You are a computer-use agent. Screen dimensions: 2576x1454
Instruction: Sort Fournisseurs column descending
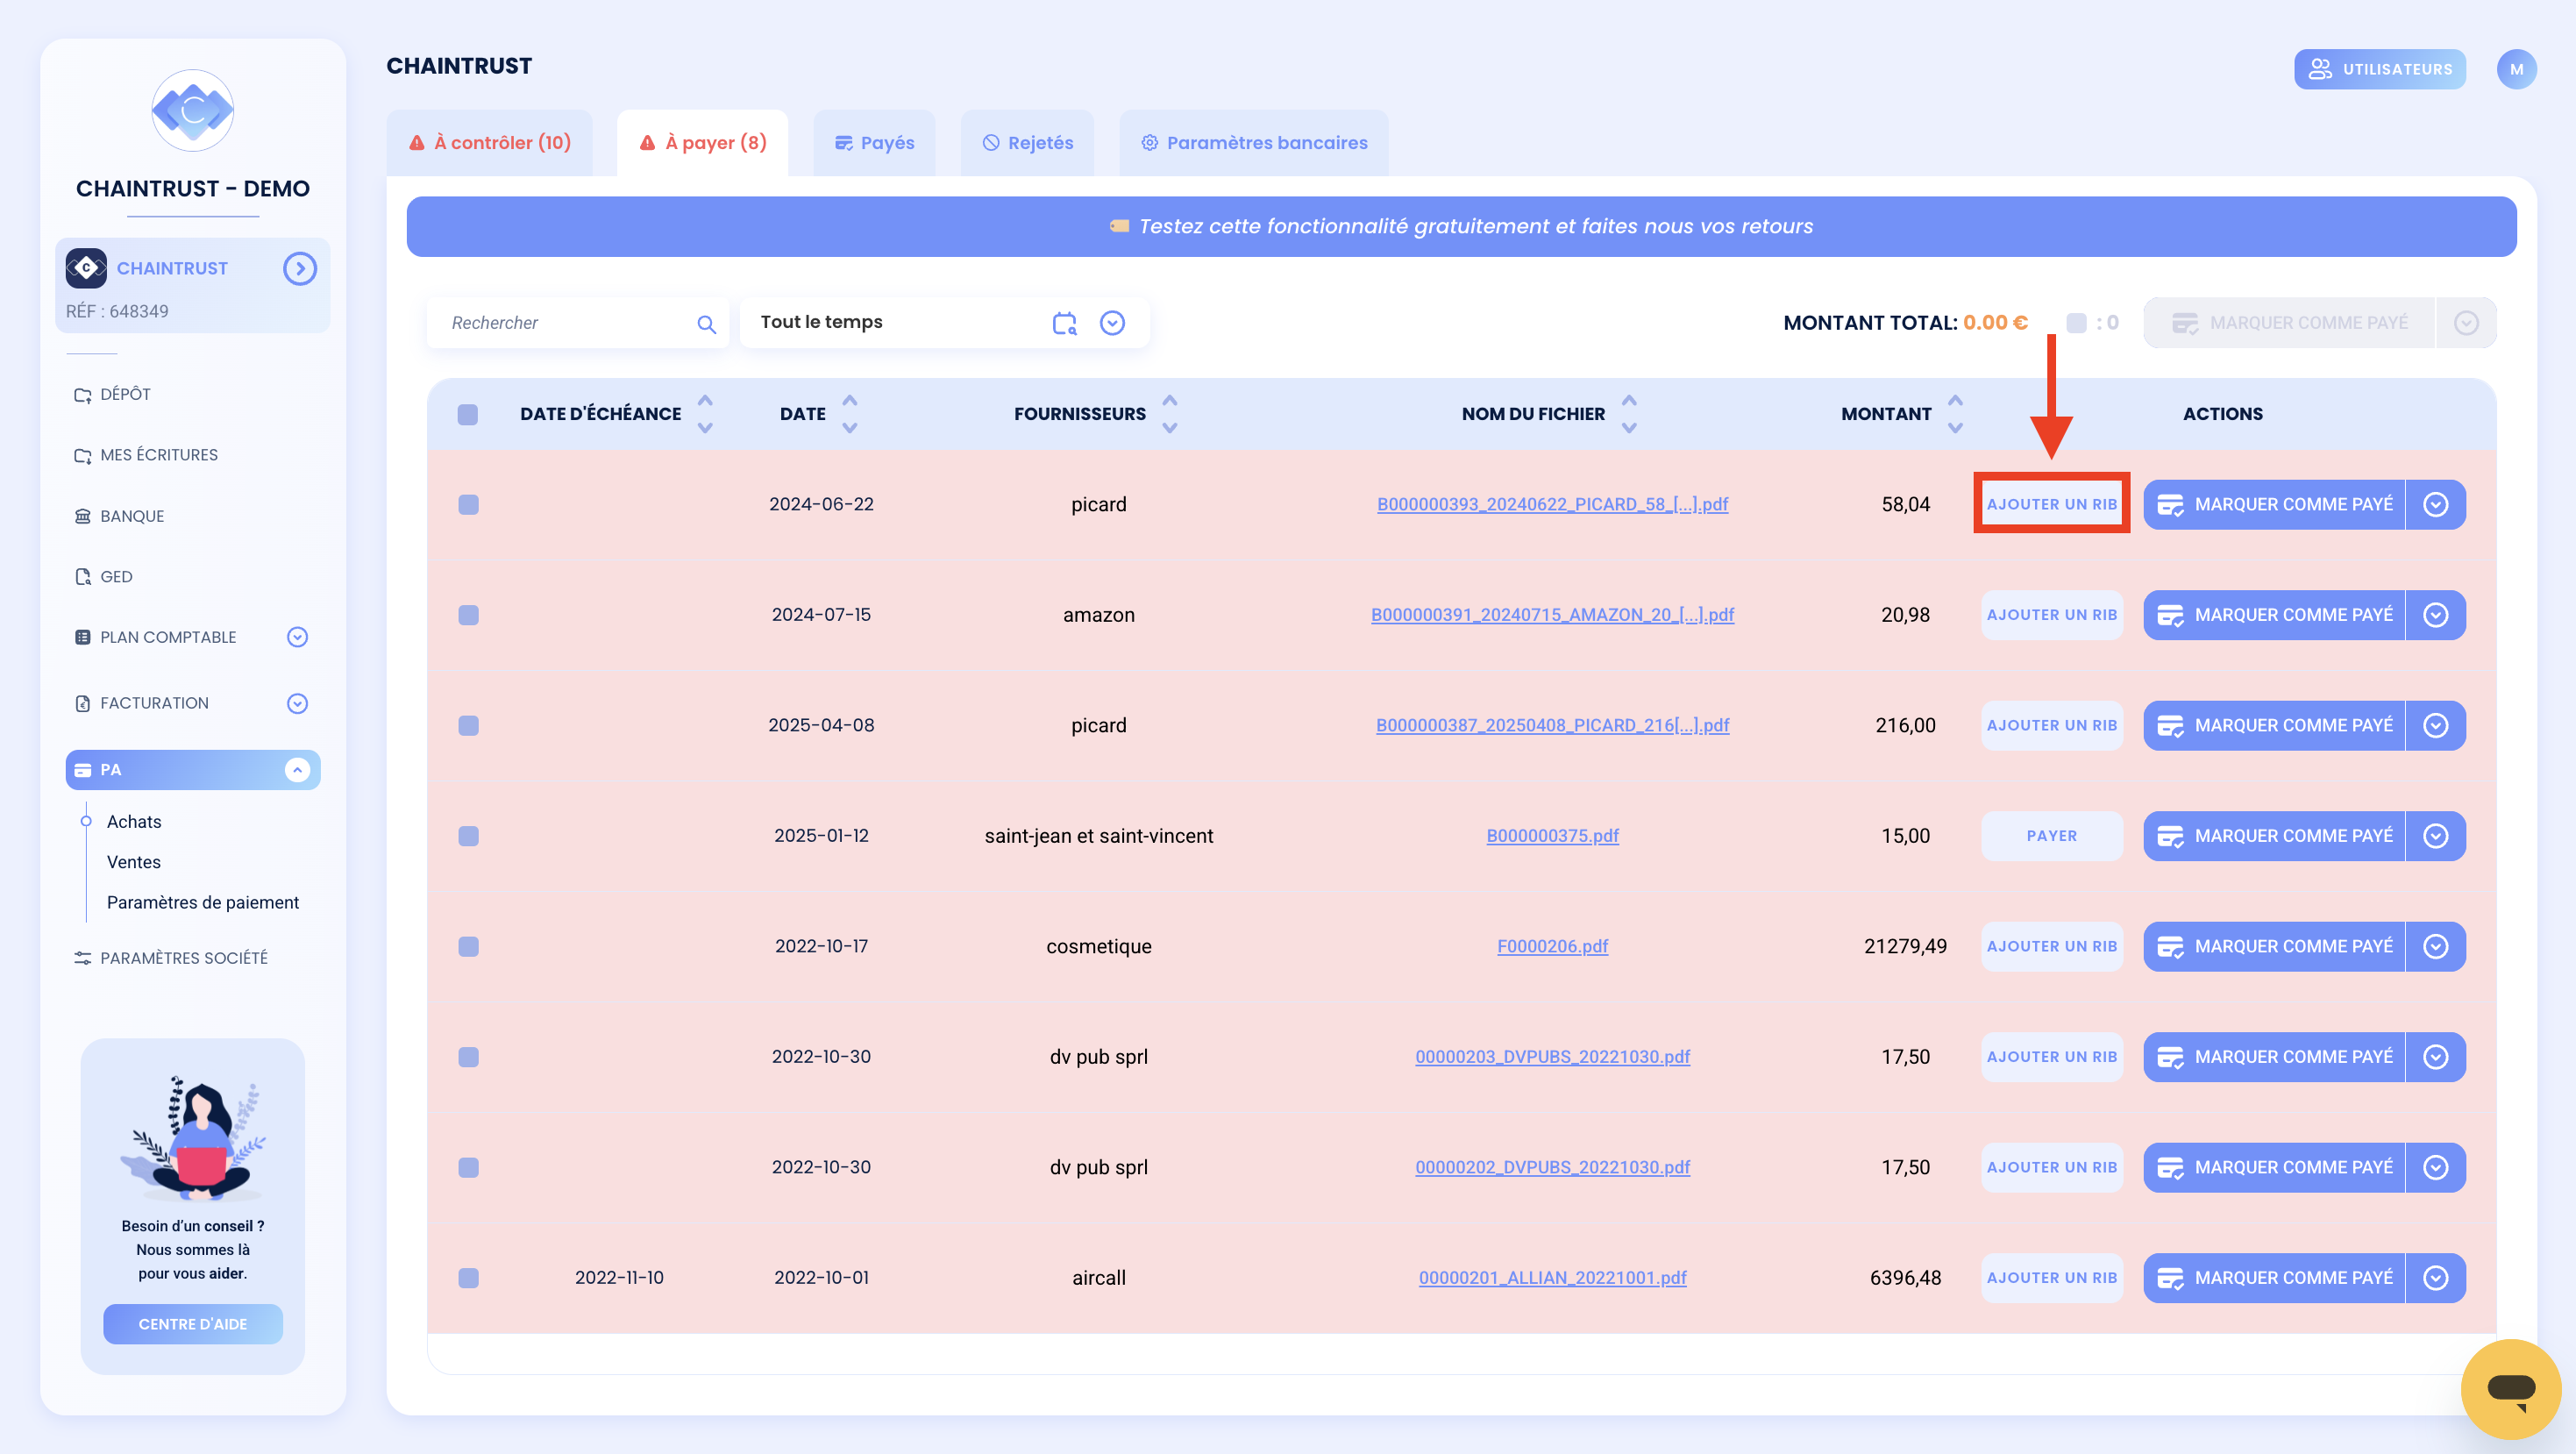pos(1170,427)
